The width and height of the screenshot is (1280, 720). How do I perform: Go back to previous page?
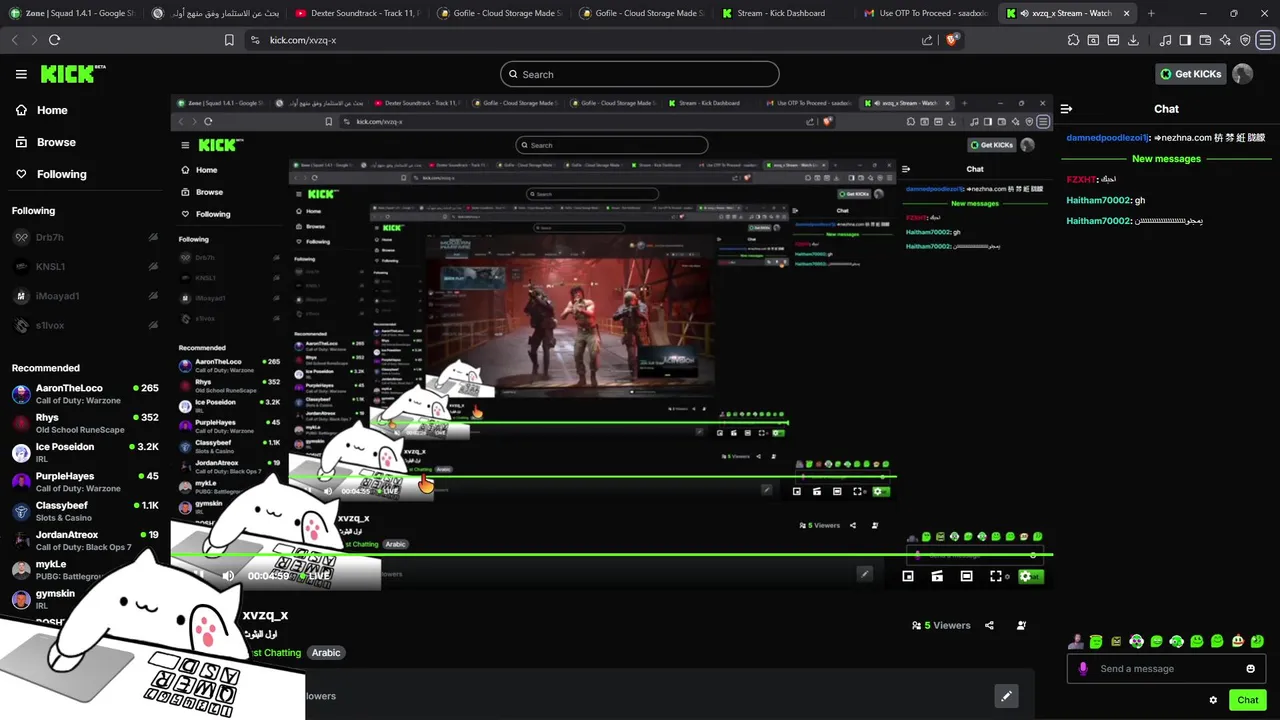14,40
